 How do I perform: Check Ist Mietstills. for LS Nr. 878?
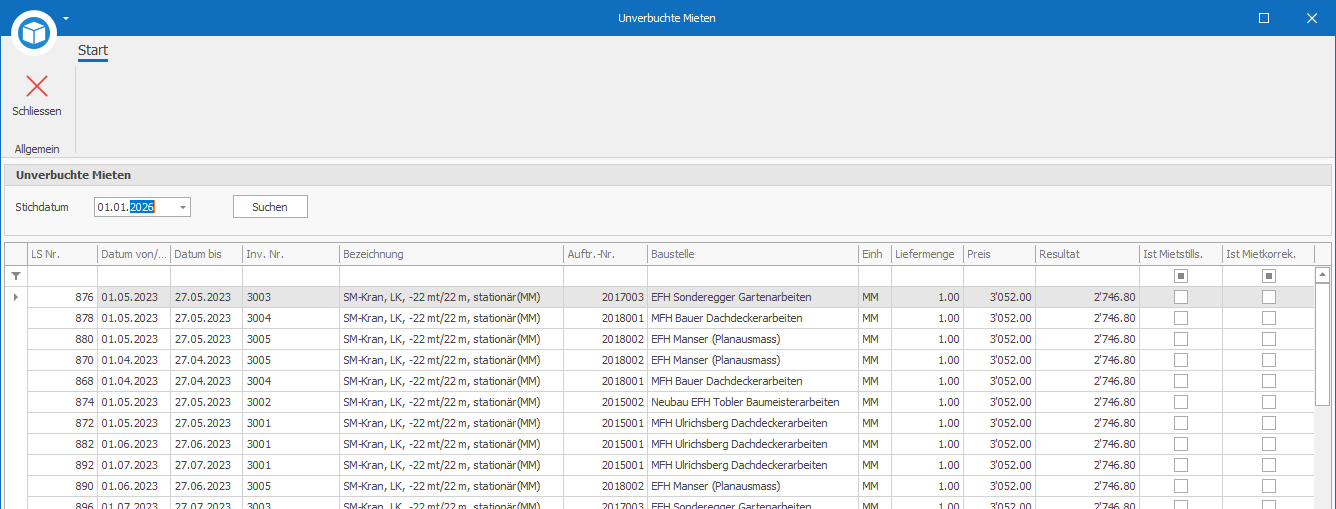1181,318
